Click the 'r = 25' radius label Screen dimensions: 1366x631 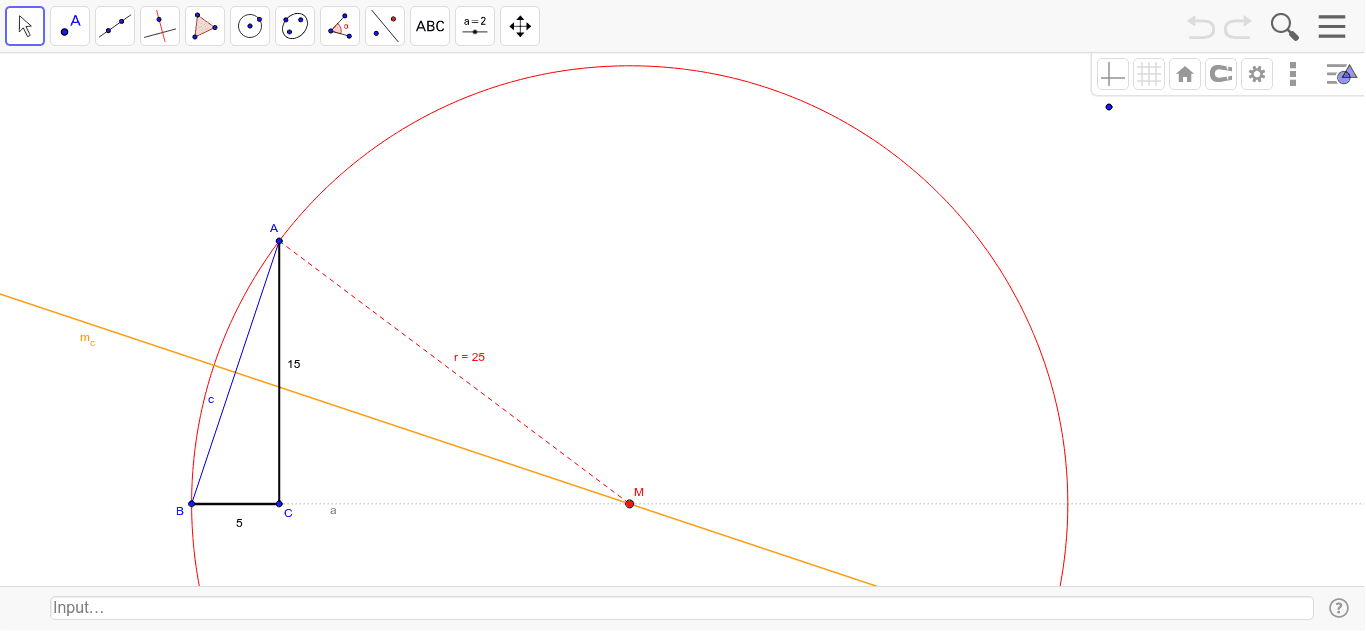point(469,357)
